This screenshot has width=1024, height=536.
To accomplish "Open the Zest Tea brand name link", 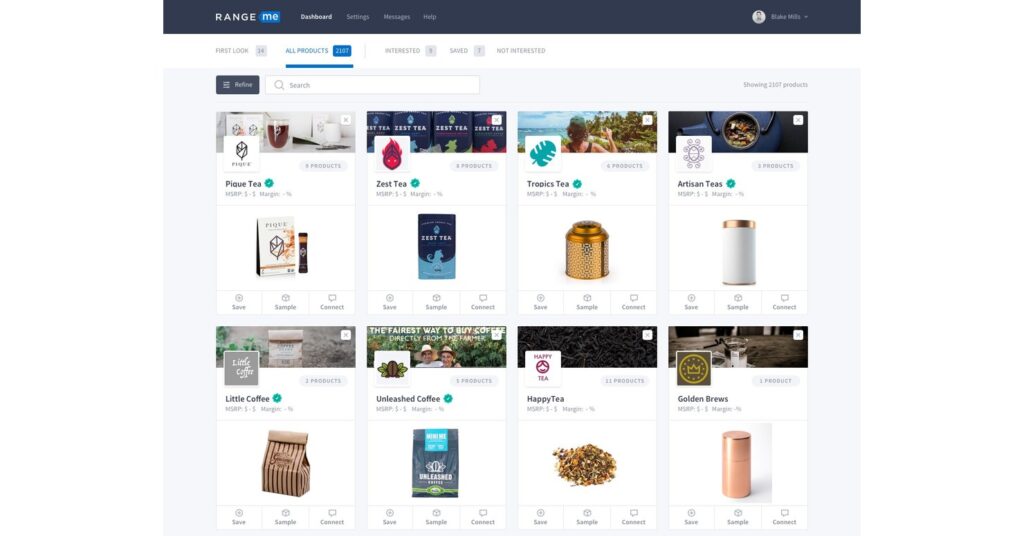I will click(391, 184).
